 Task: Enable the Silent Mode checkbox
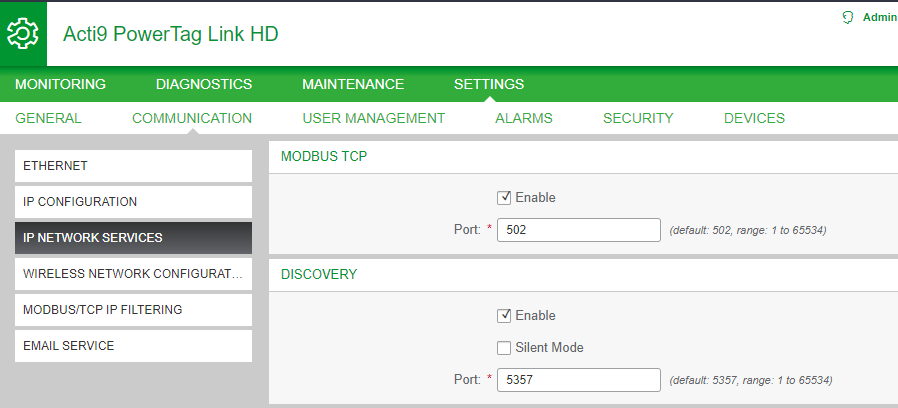(x=504, y=348)
